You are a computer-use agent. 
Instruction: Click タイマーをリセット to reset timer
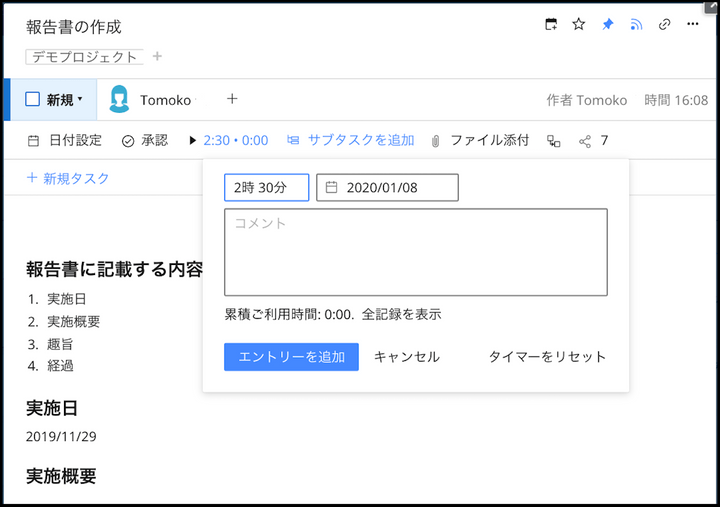547,357
